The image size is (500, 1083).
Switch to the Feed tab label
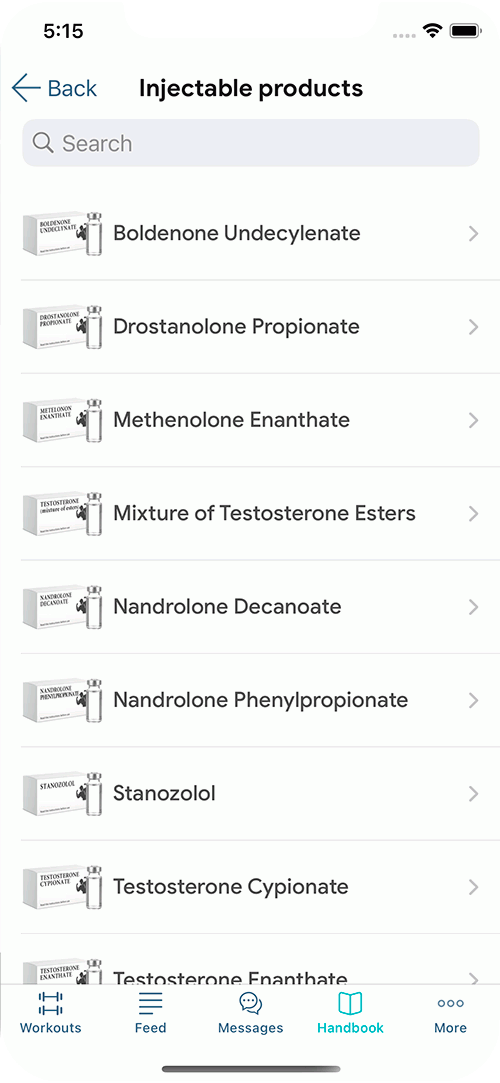151,1028
